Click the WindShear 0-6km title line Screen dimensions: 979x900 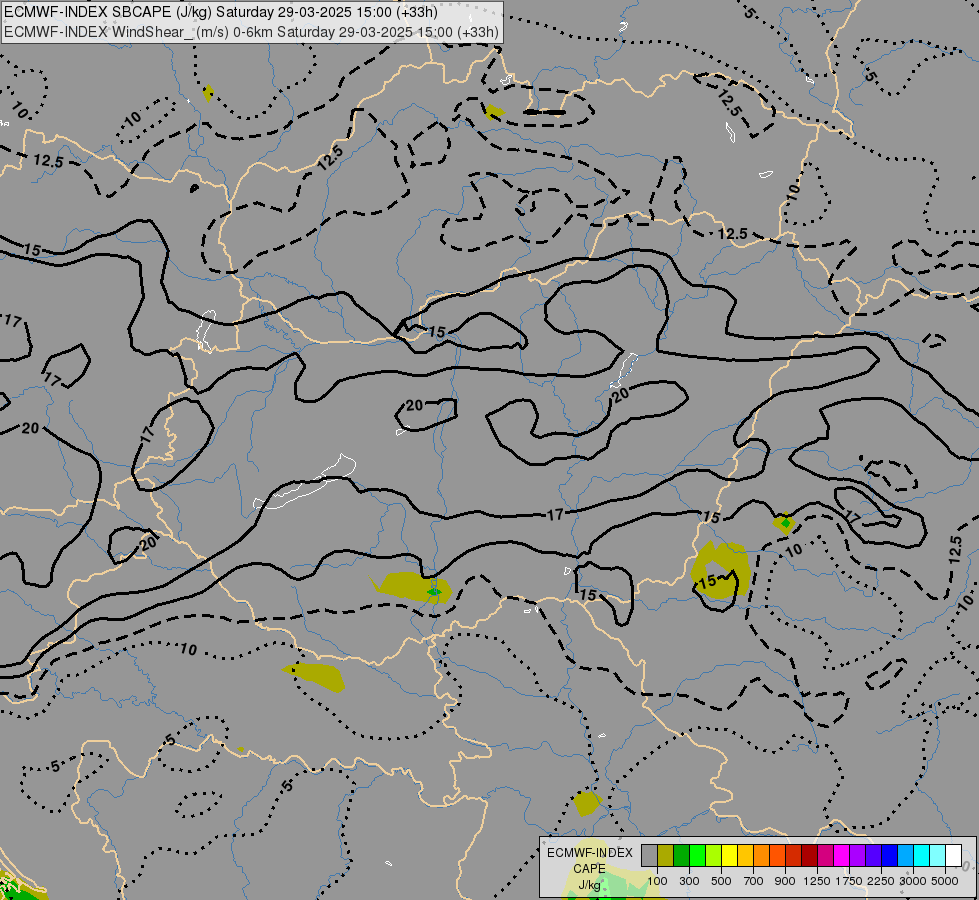pyautogui.click(x=251, y=32)
